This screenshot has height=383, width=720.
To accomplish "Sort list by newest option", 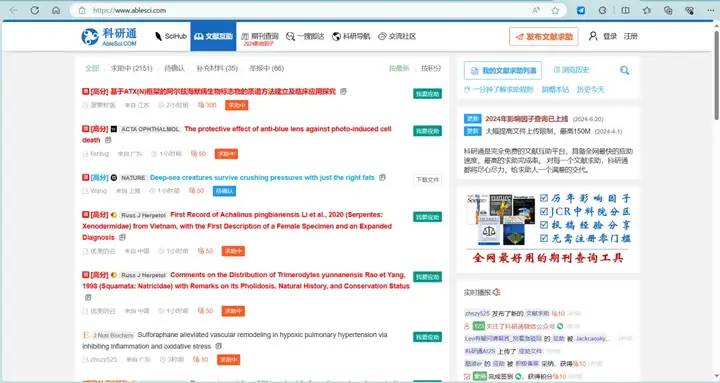I will pyautogui.click(x=399, y=68).
